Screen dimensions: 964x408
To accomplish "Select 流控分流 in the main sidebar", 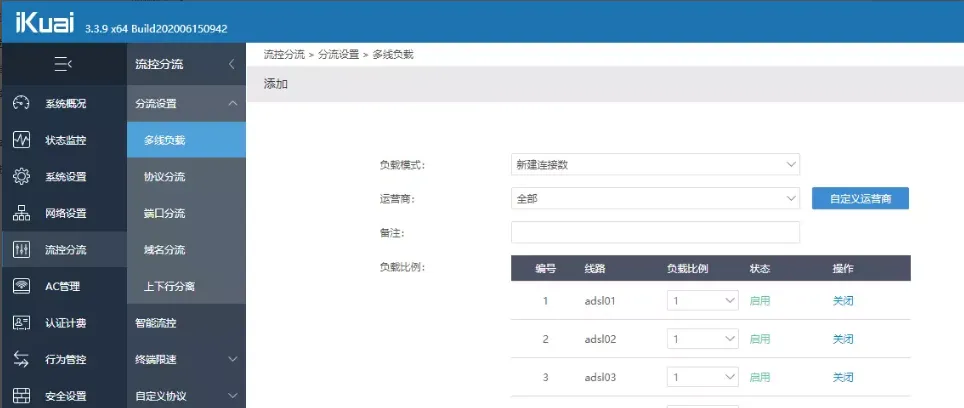I will pos(64,250).
